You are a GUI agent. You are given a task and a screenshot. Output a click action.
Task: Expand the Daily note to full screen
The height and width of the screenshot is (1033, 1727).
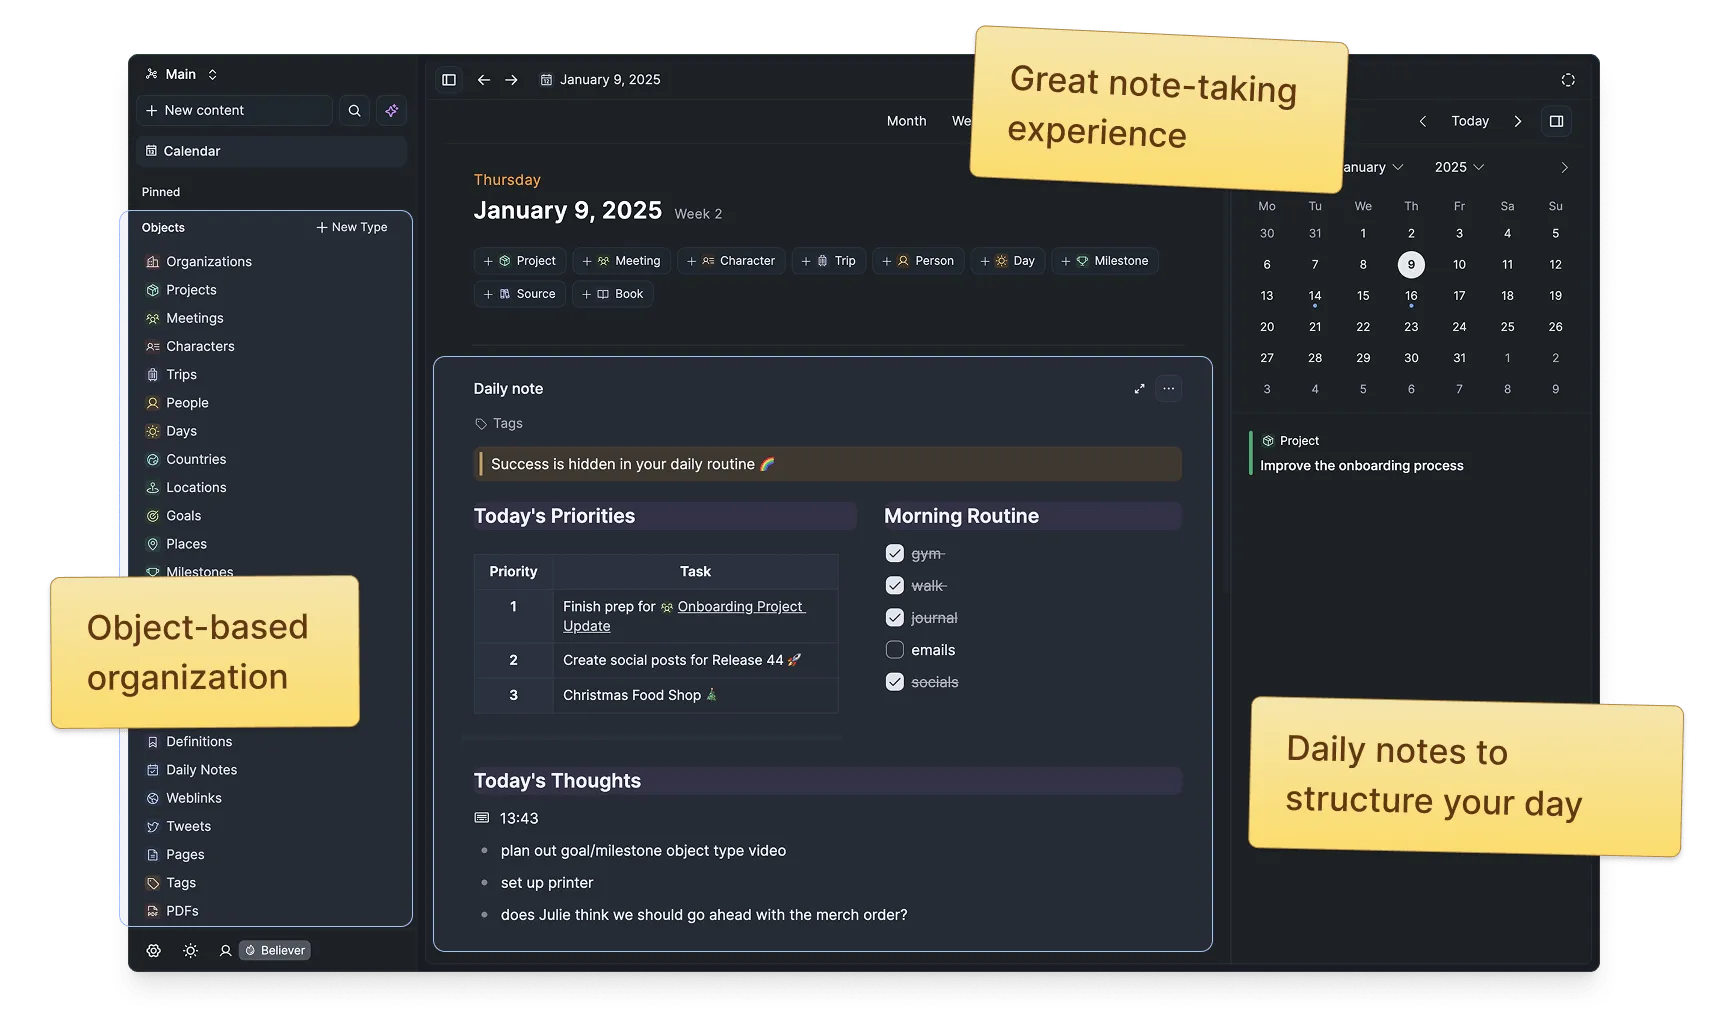(1139, 388)
